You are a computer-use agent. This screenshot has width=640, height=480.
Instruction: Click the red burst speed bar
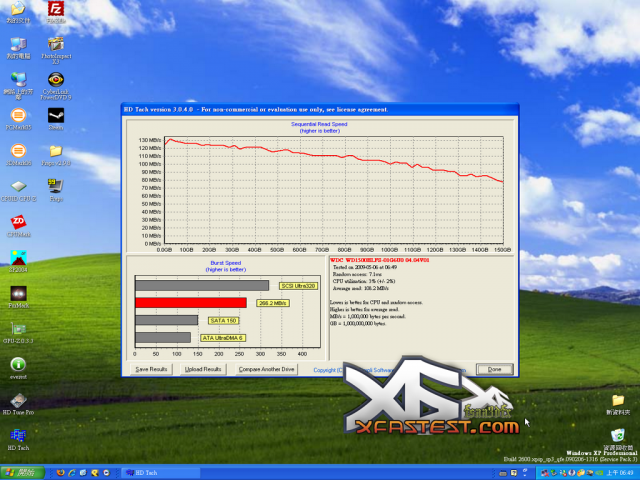[x=191, y=302]
